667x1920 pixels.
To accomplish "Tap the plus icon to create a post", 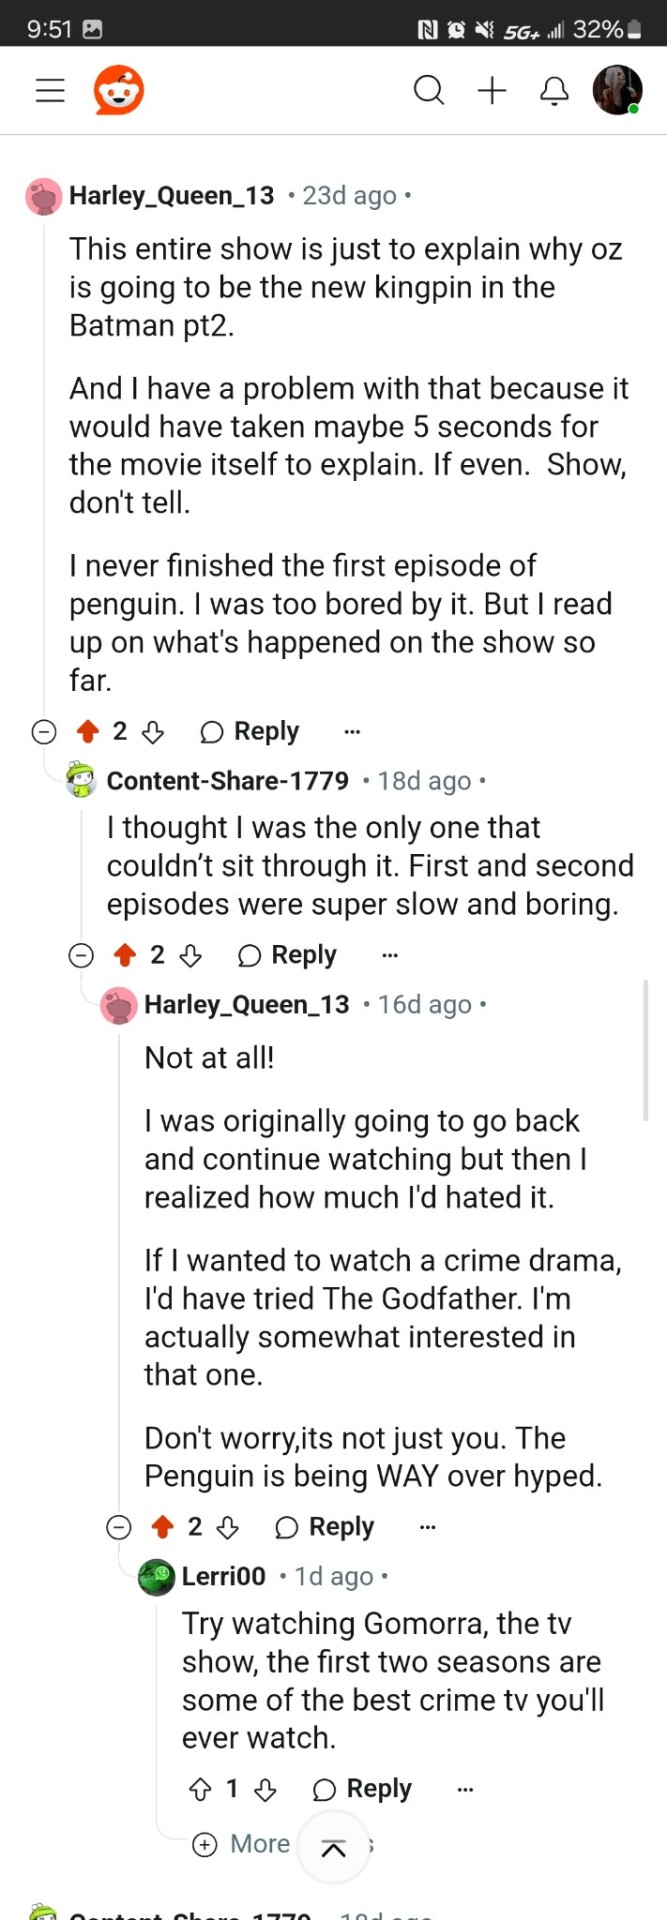I will point(492,91).
